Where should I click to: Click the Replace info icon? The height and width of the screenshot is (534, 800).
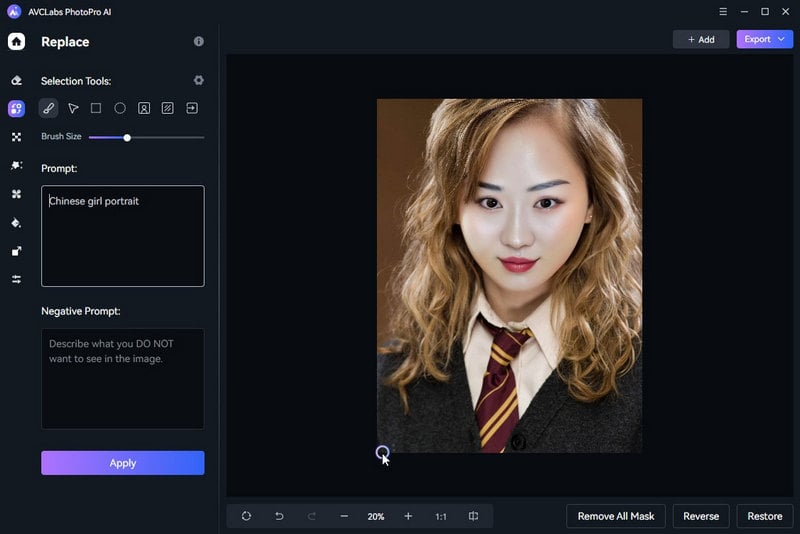click(x=198, y=42)
